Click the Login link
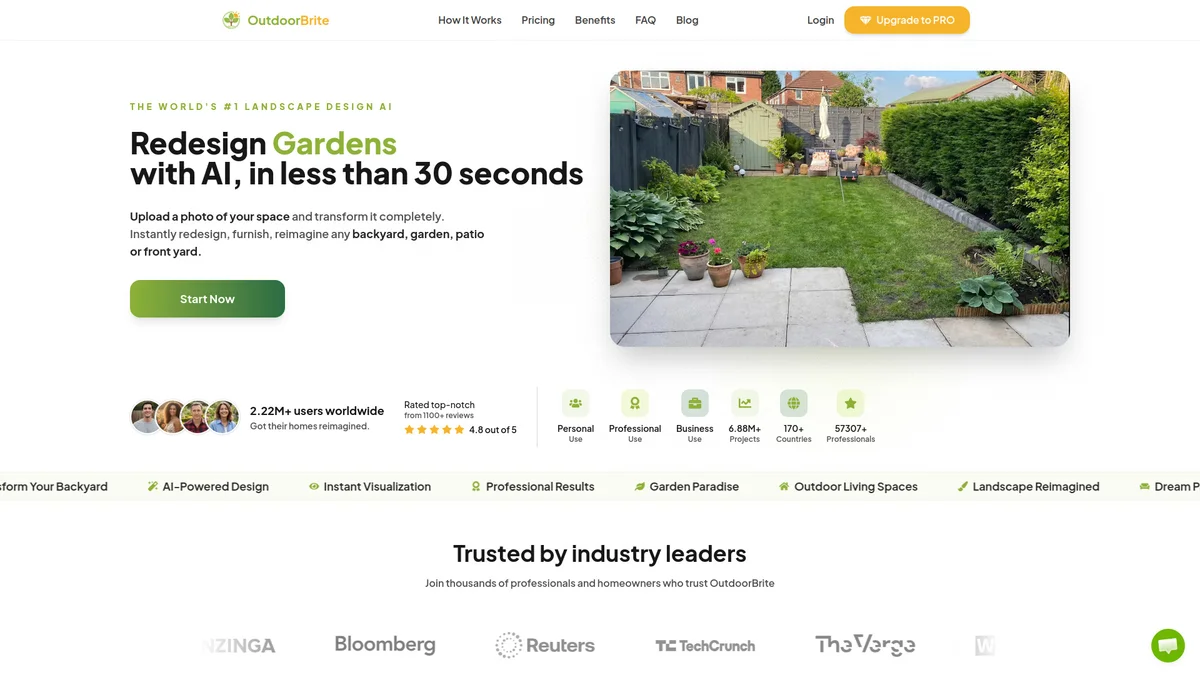 [821, 20]
